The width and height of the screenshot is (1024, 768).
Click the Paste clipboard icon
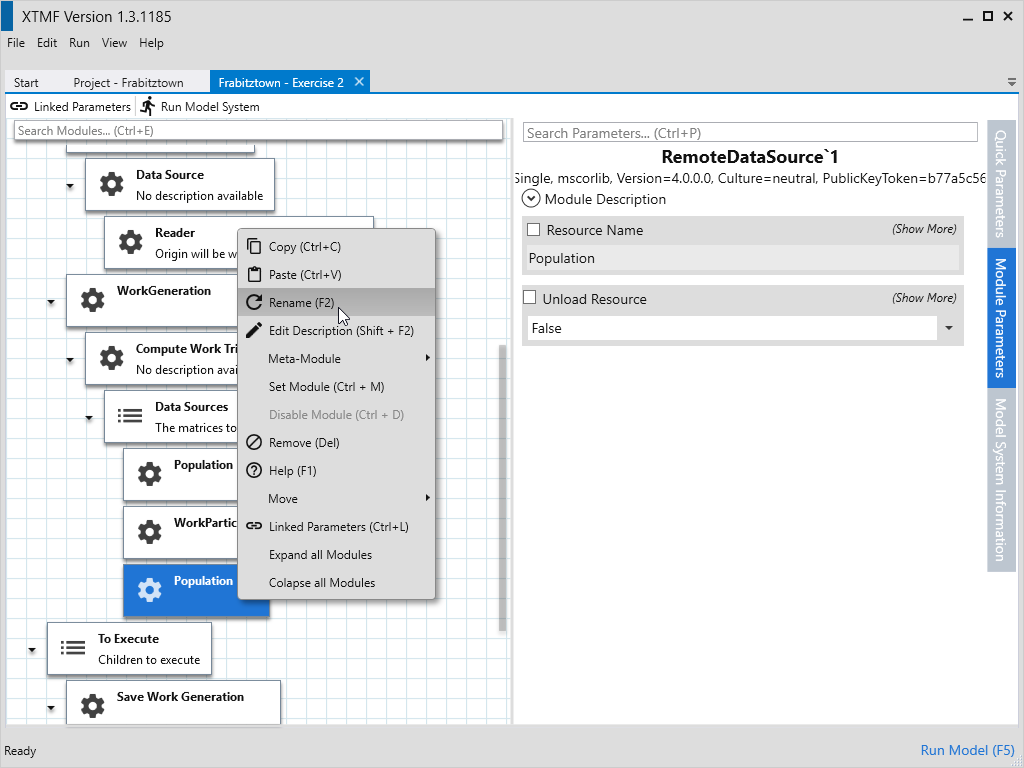[254, 275]
